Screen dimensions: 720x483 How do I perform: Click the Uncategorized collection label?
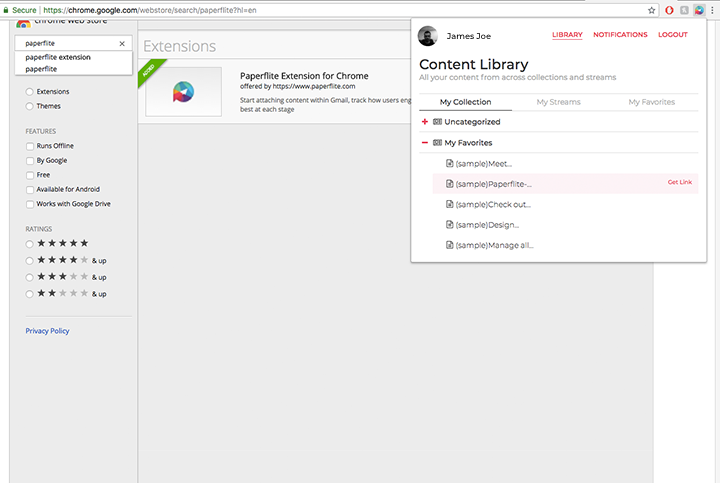[x=472, y=122]
